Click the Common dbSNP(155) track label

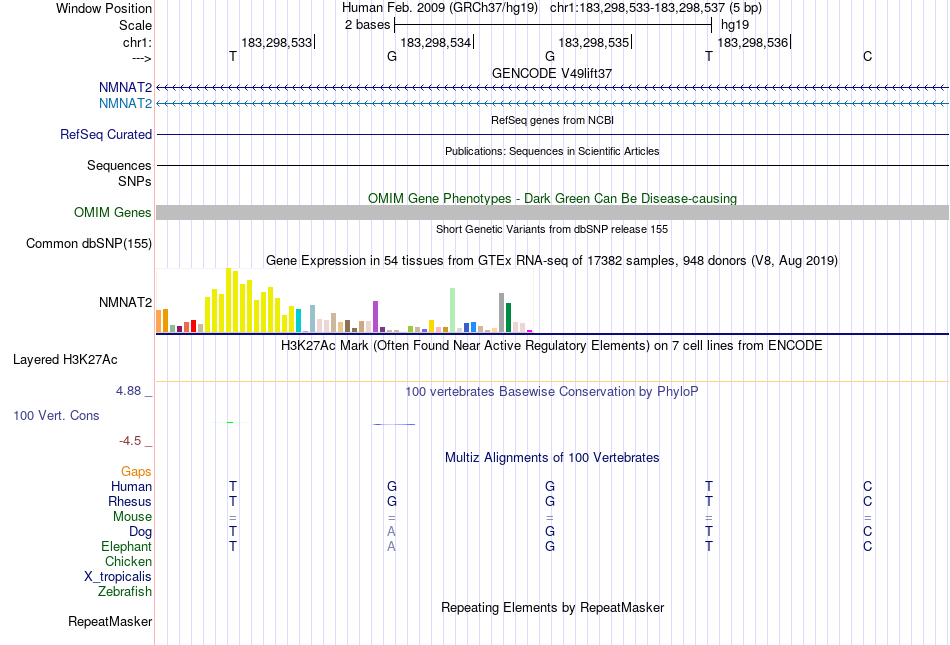point(89,243)
